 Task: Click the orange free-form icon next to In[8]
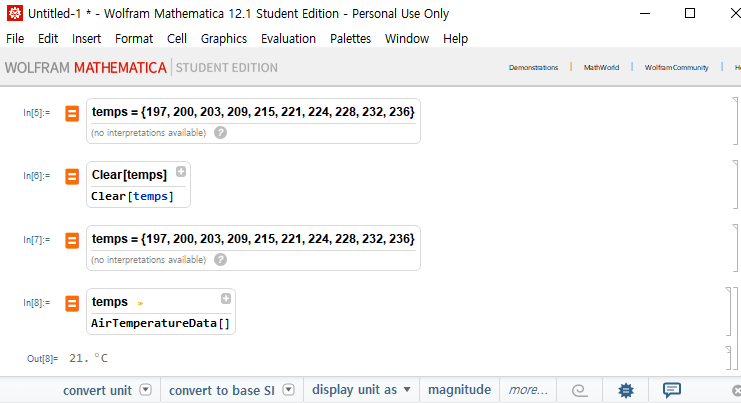pos(72,303)
